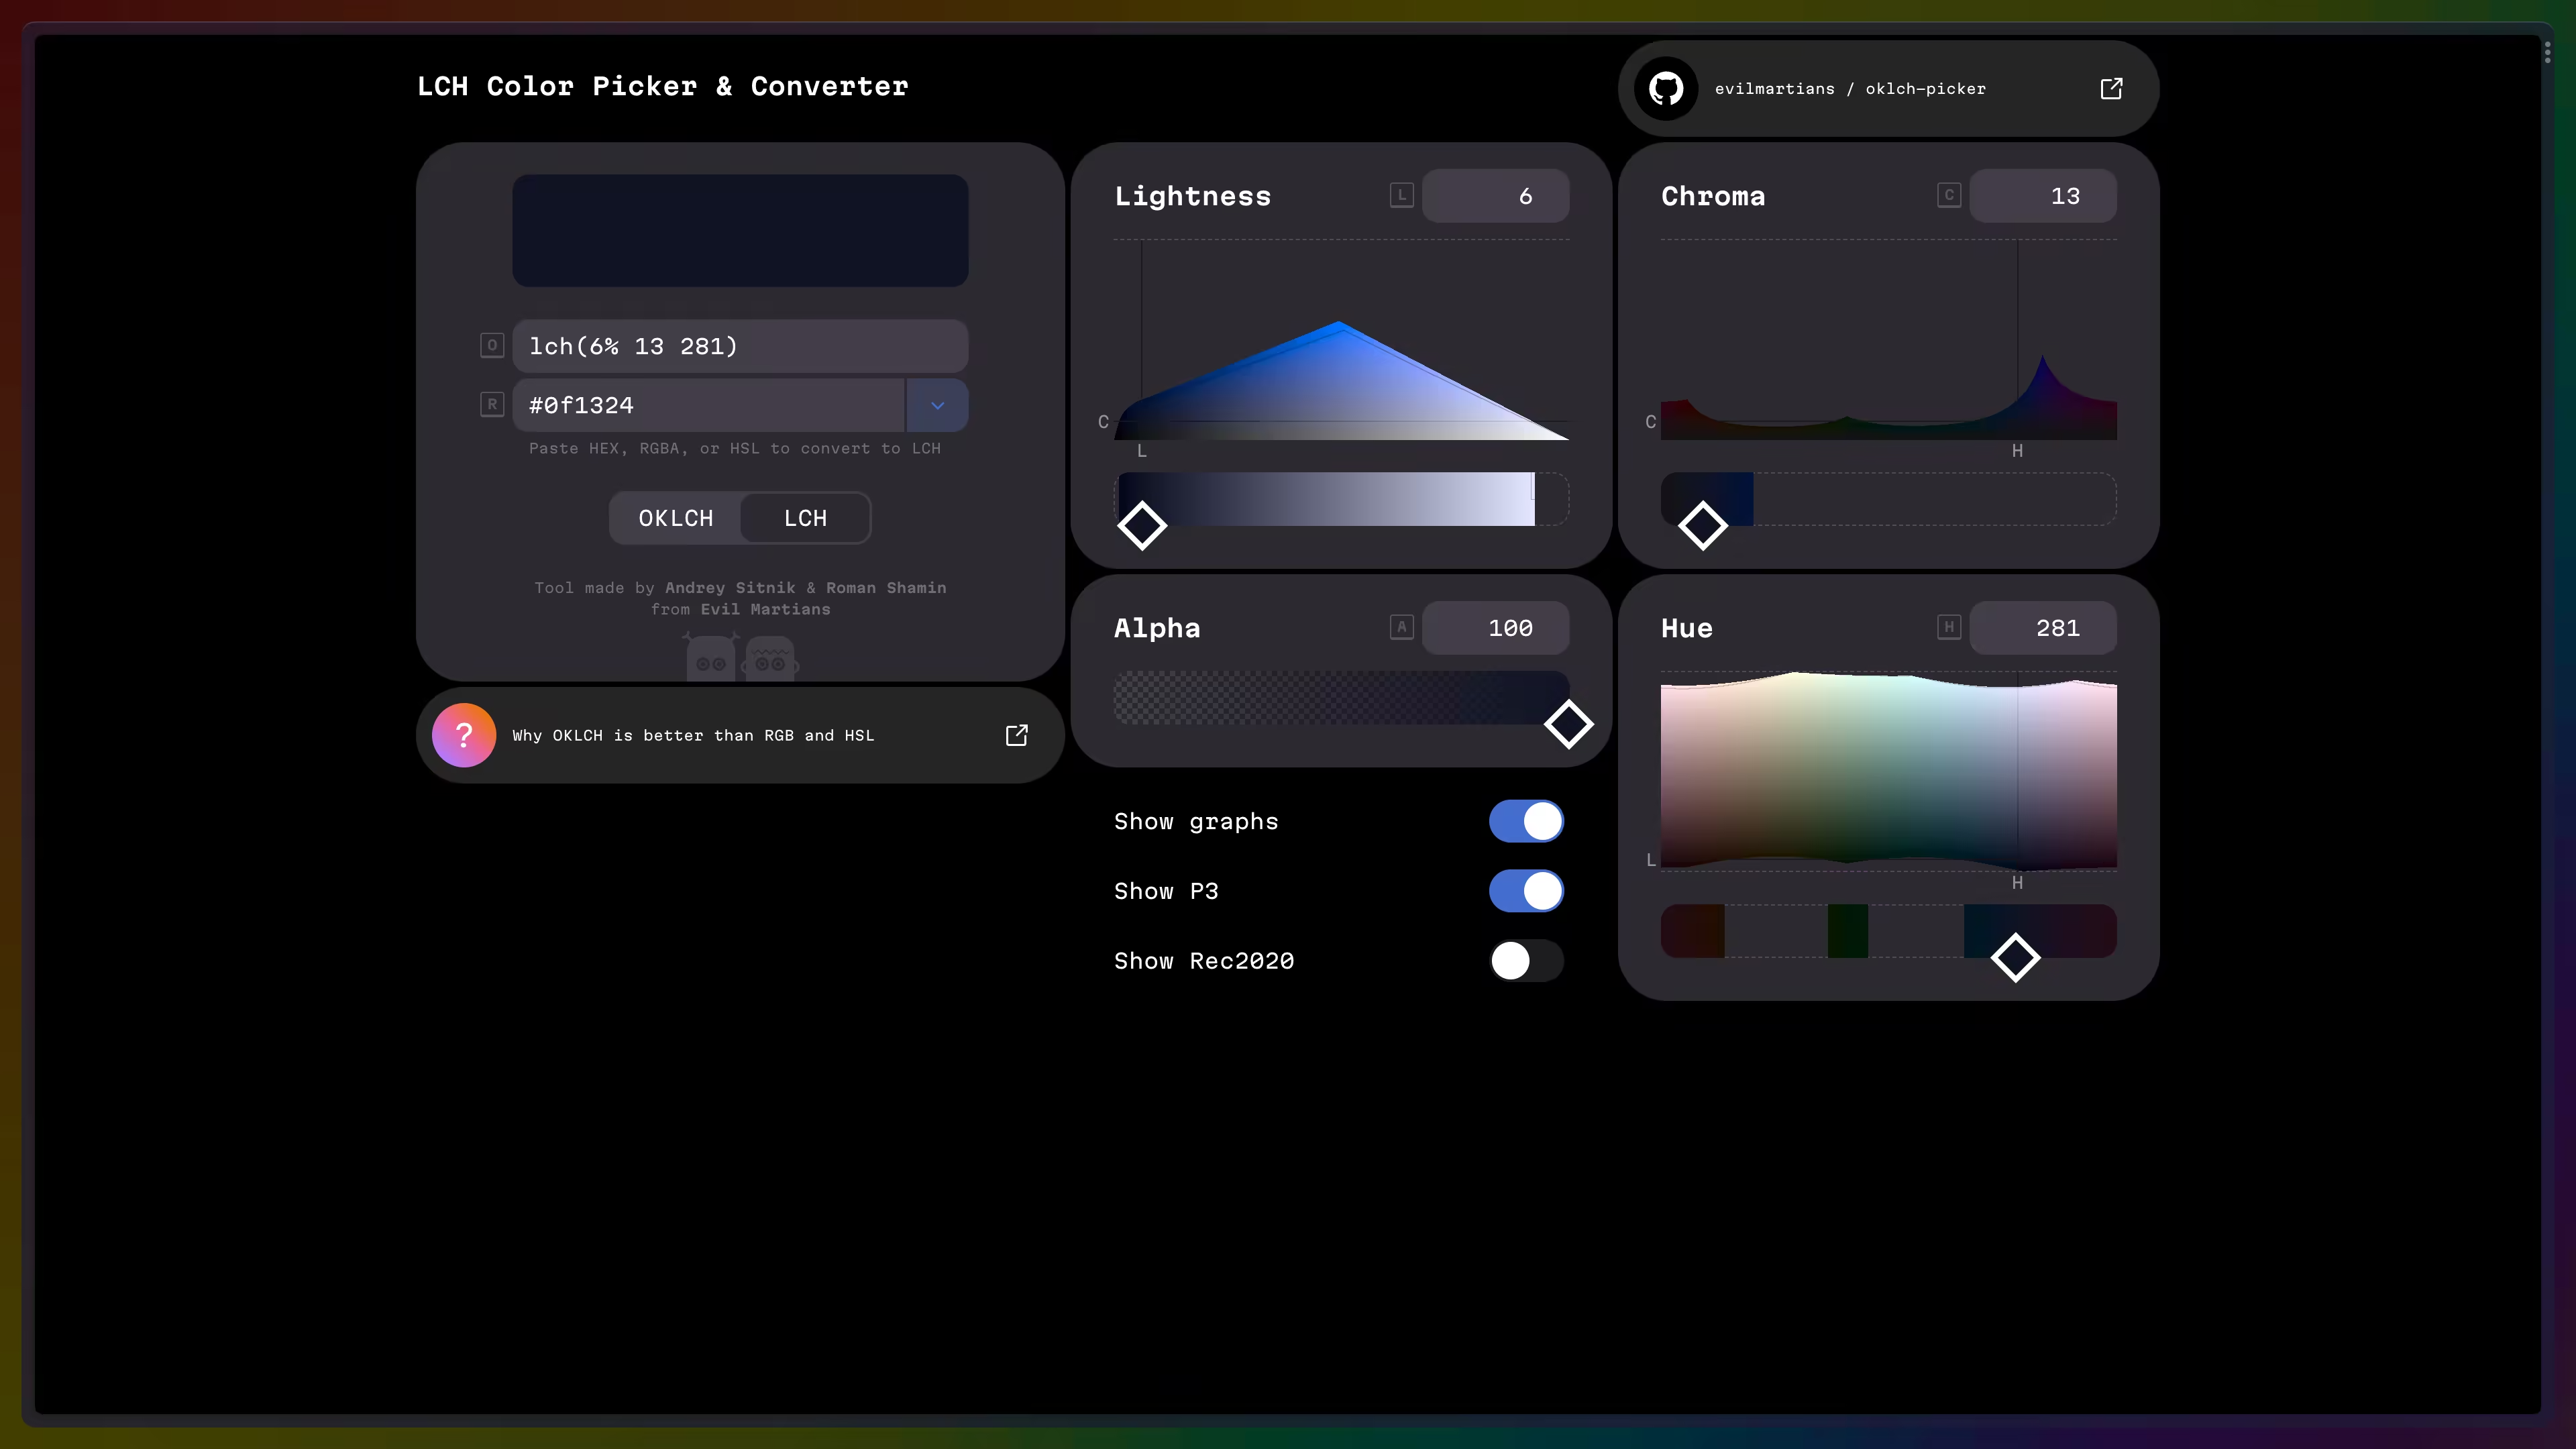Click the Paste HEX, RGBA, or HSL hint text

[x=734, y=448]
